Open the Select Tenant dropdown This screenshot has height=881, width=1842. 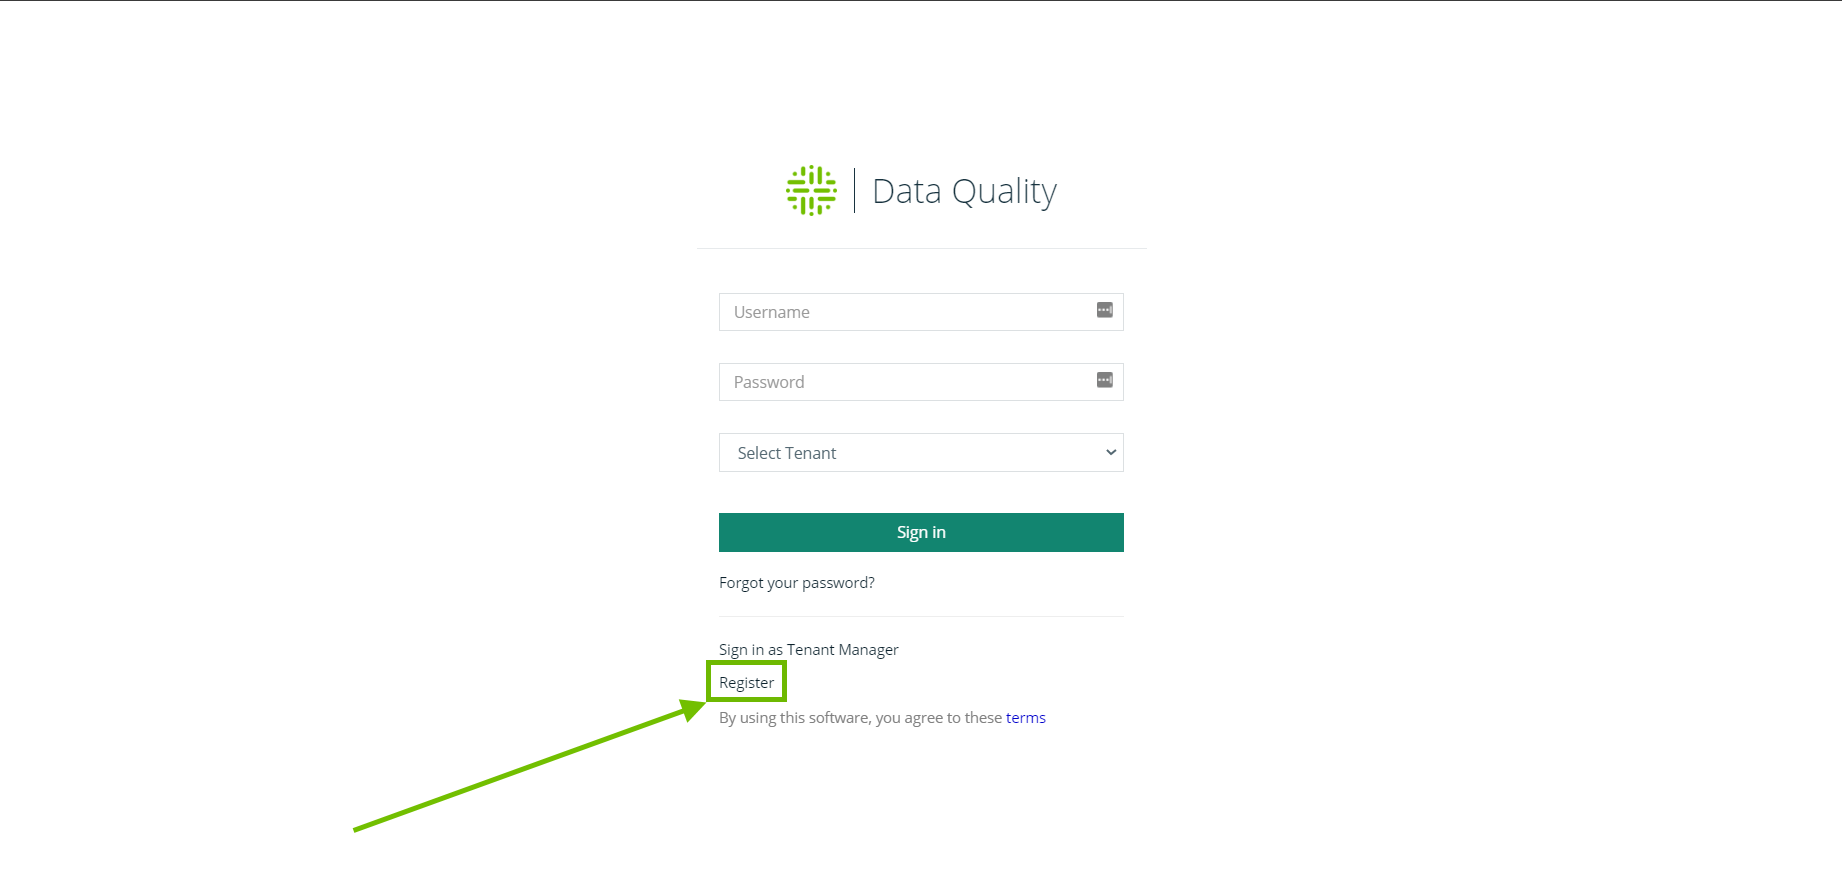[x=921, y=453]
